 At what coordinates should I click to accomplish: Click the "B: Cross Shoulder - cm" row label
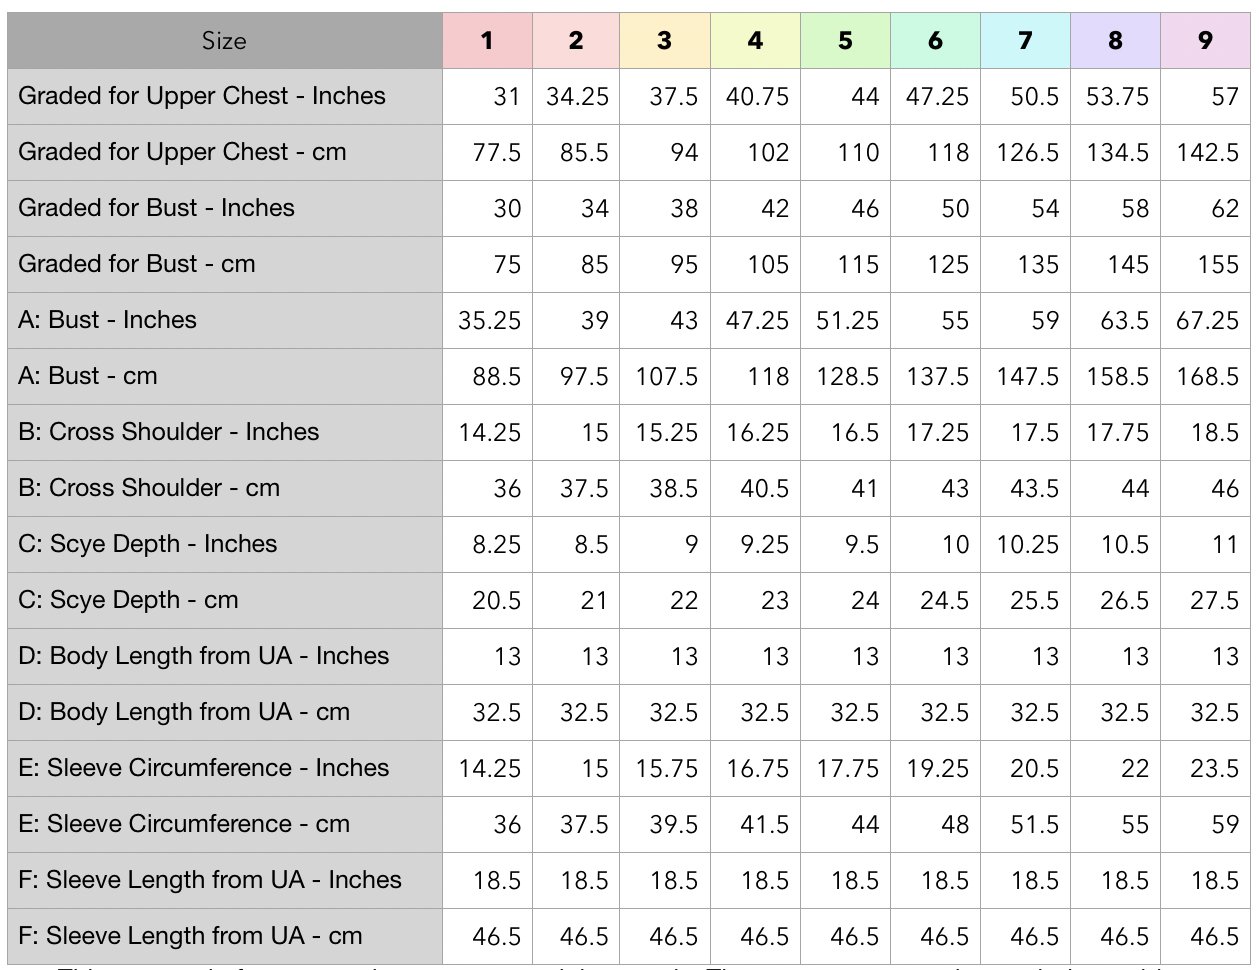(x=149, y=488)
